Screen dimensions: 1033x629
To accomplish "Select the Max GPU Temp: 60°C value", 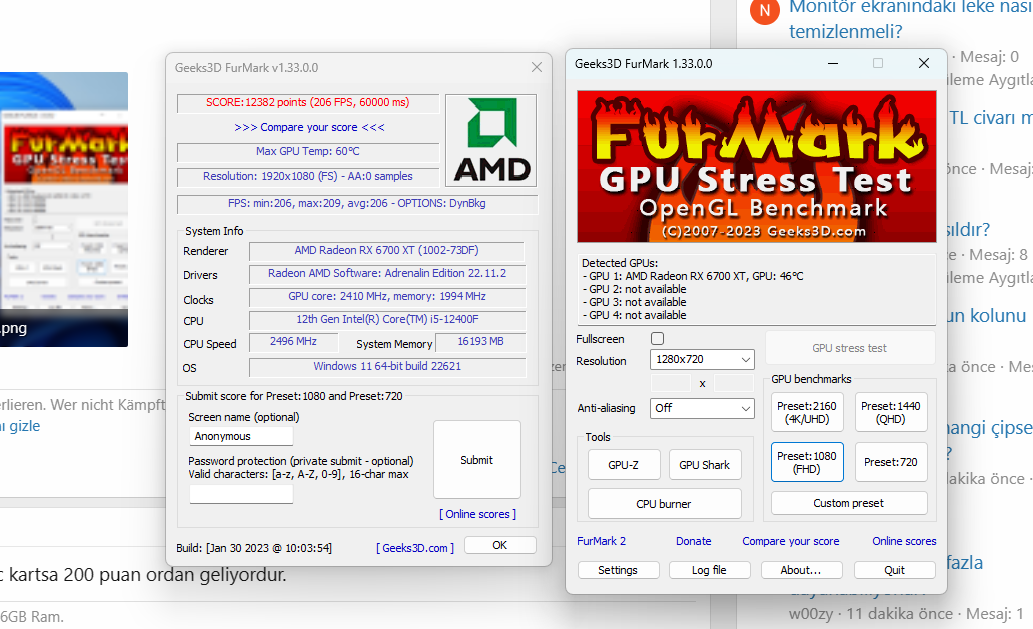I will [308, 151].
